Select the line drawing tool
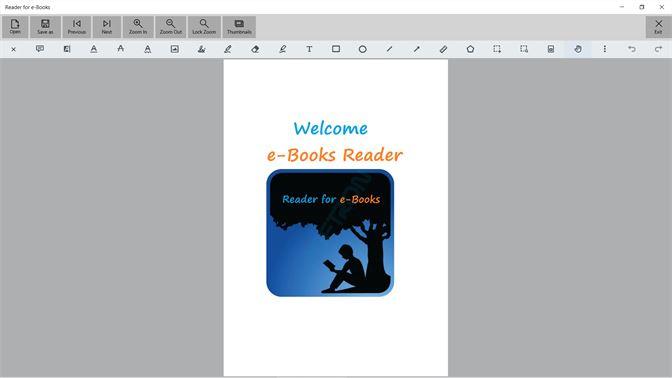The width and height of the screenshot is (672, 378). 390,49
